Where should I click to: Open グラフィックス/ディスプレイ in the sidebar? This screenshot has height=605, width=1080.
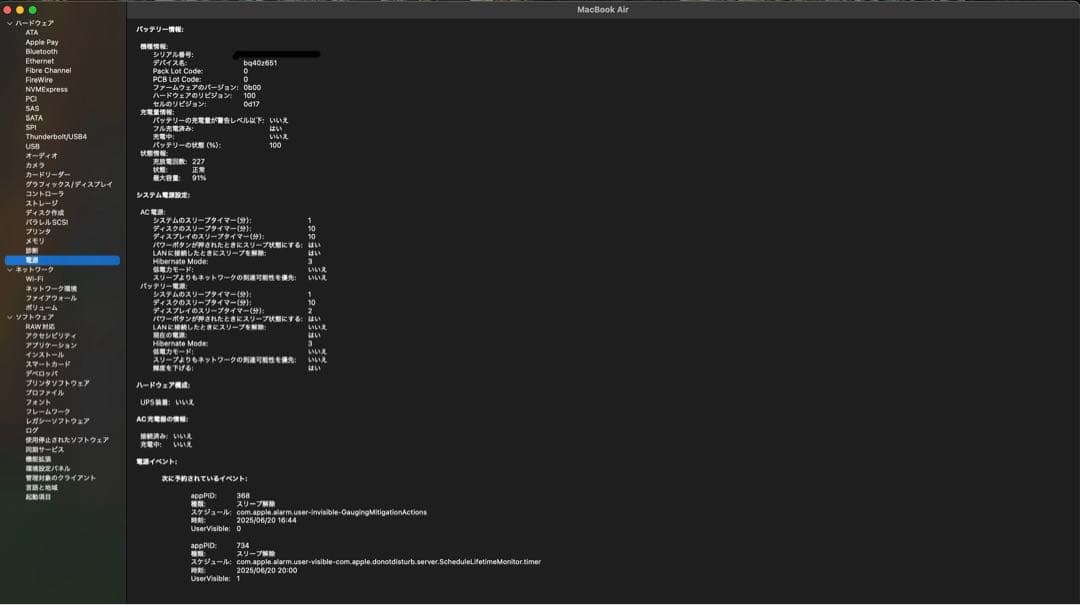(69, 184)
